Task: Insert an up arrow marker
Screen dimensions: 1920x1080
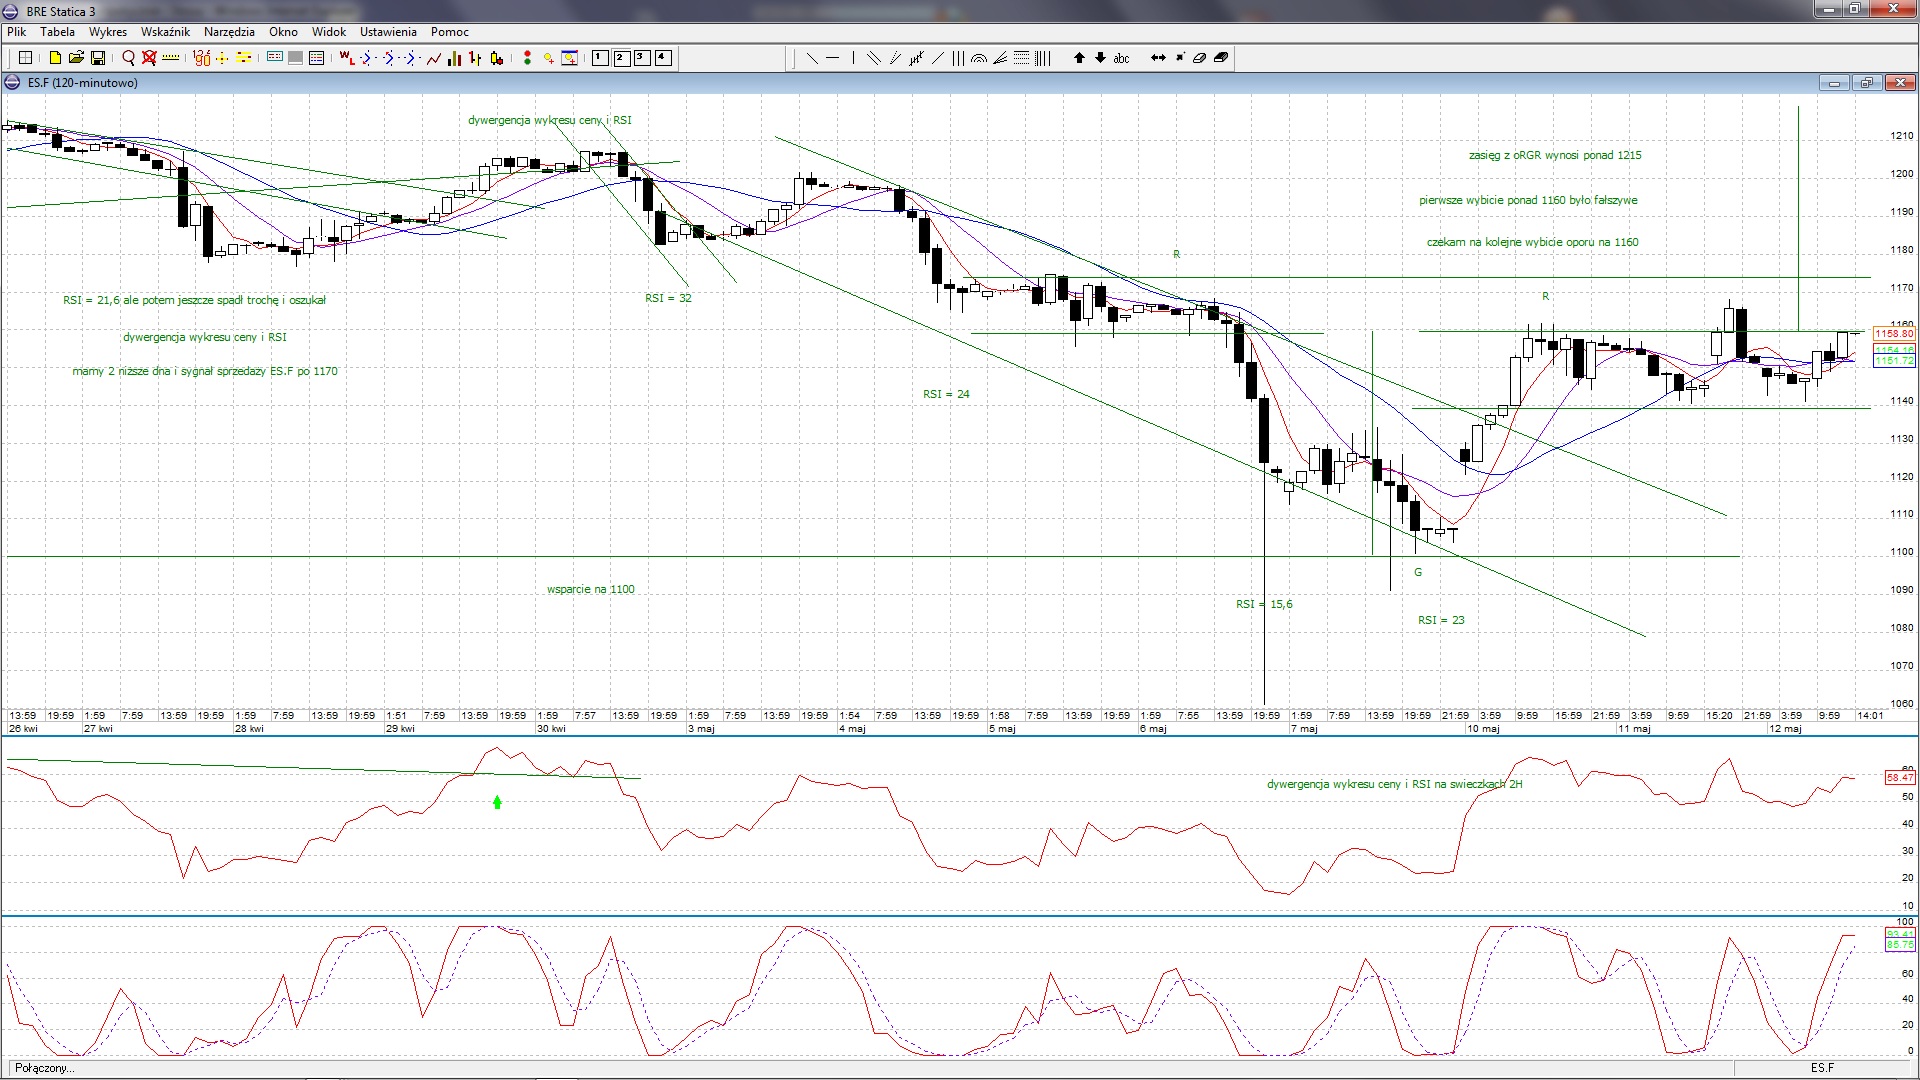Action: pyautogui.click(x=1079, y=58)
